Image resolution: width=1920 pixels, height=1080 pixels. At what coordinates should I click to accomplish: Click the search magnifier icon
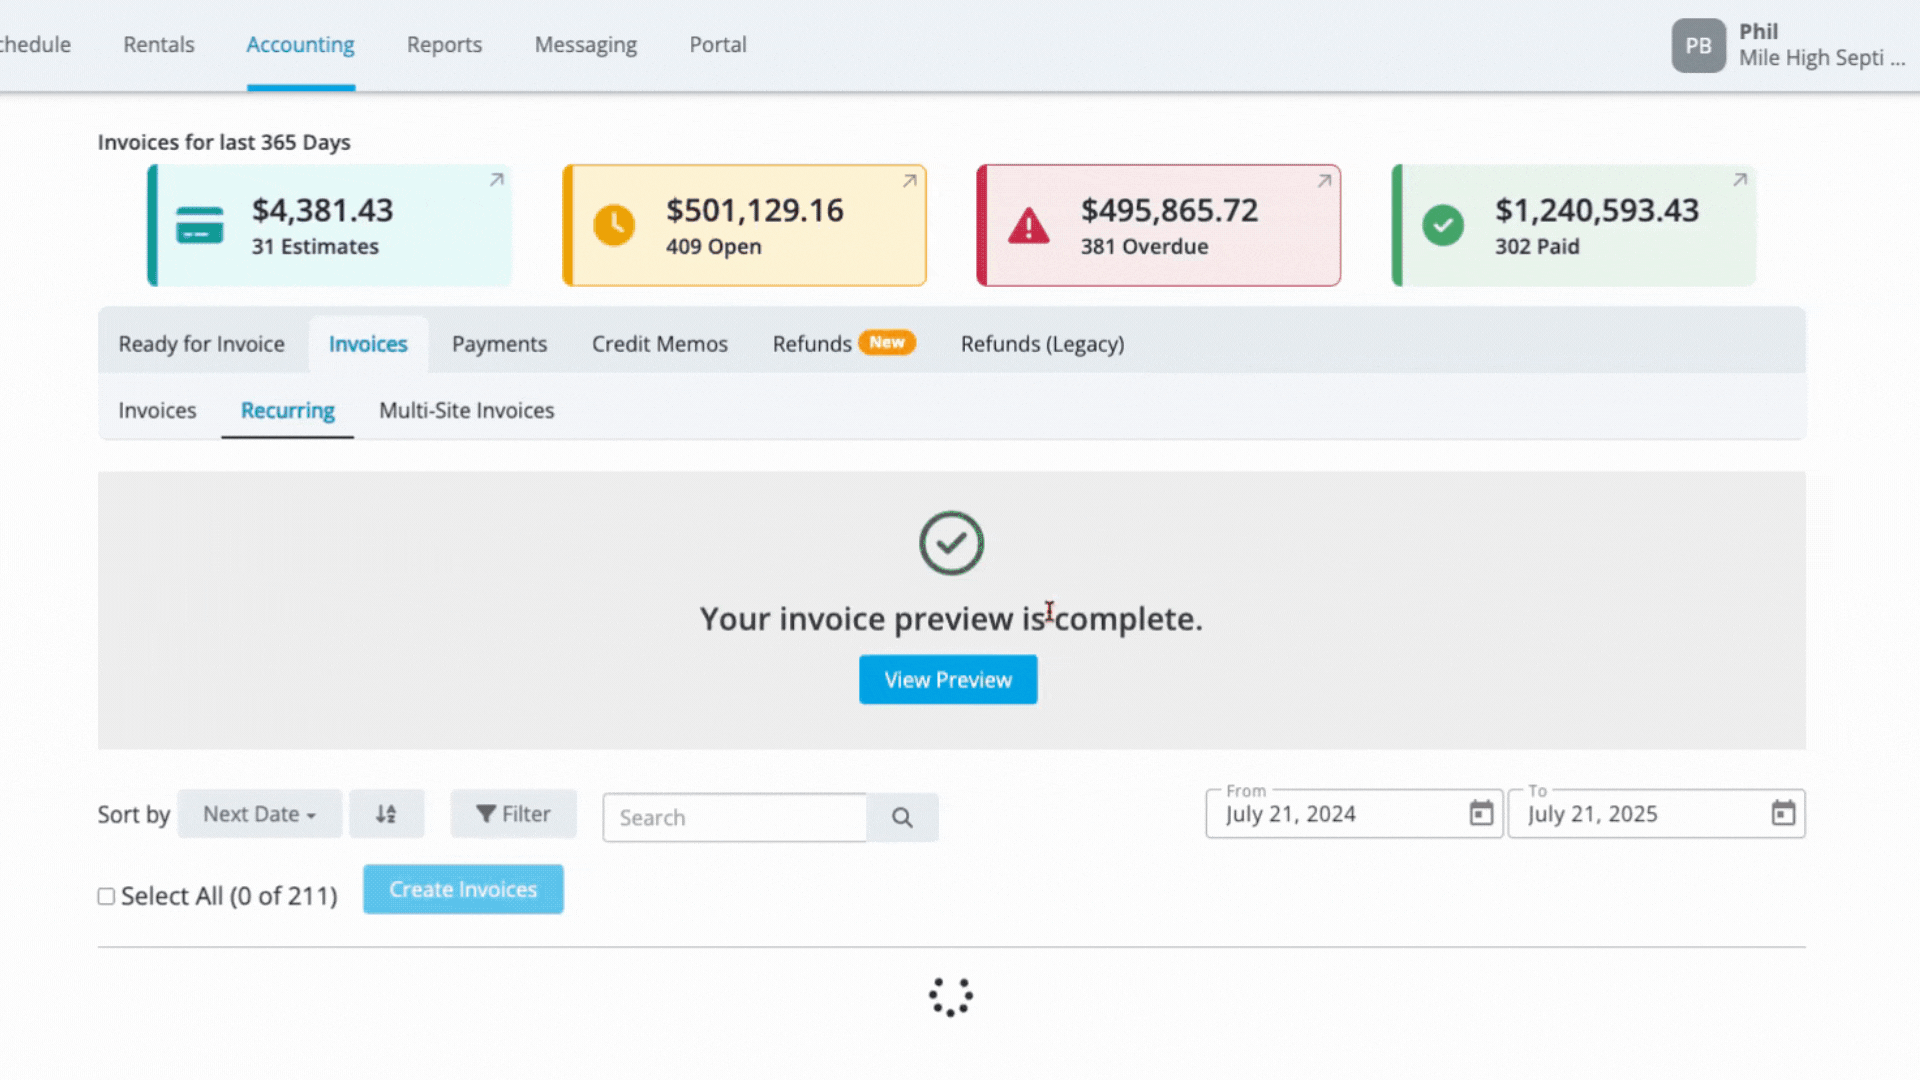coord(902,818)
